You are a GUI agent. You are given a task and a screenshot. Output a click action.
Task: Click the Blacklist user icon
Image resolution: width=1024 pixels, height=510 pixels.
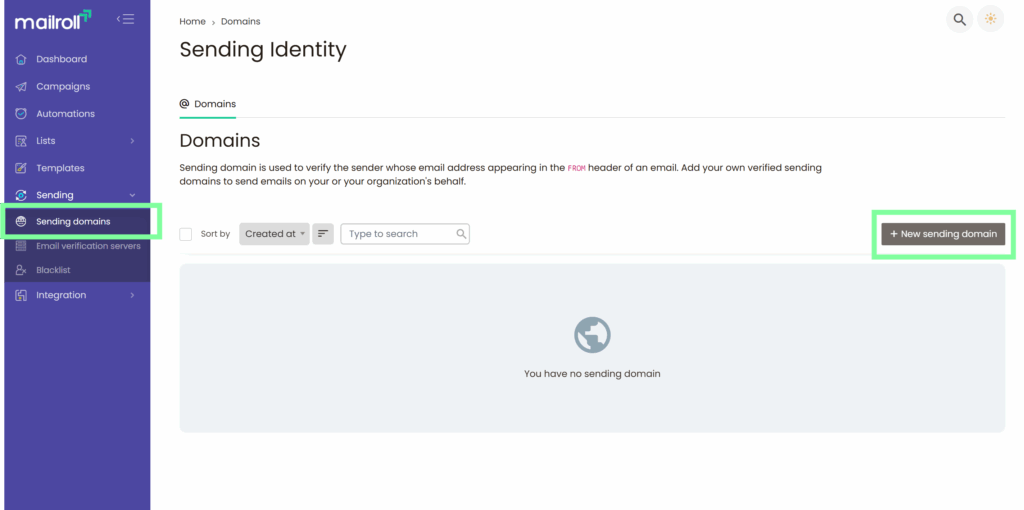click(x=22, y=270)
